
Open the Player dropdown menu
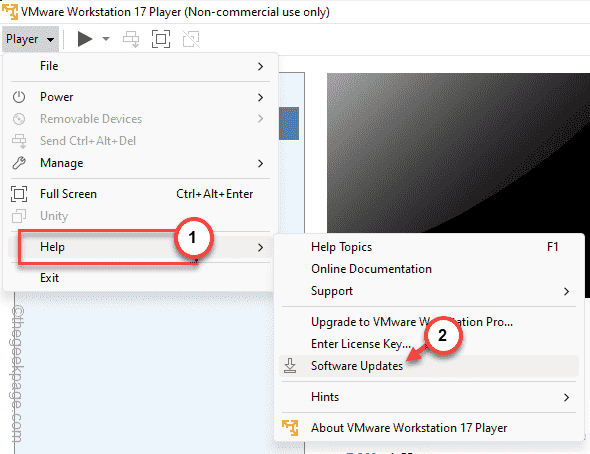pos(30,39)
